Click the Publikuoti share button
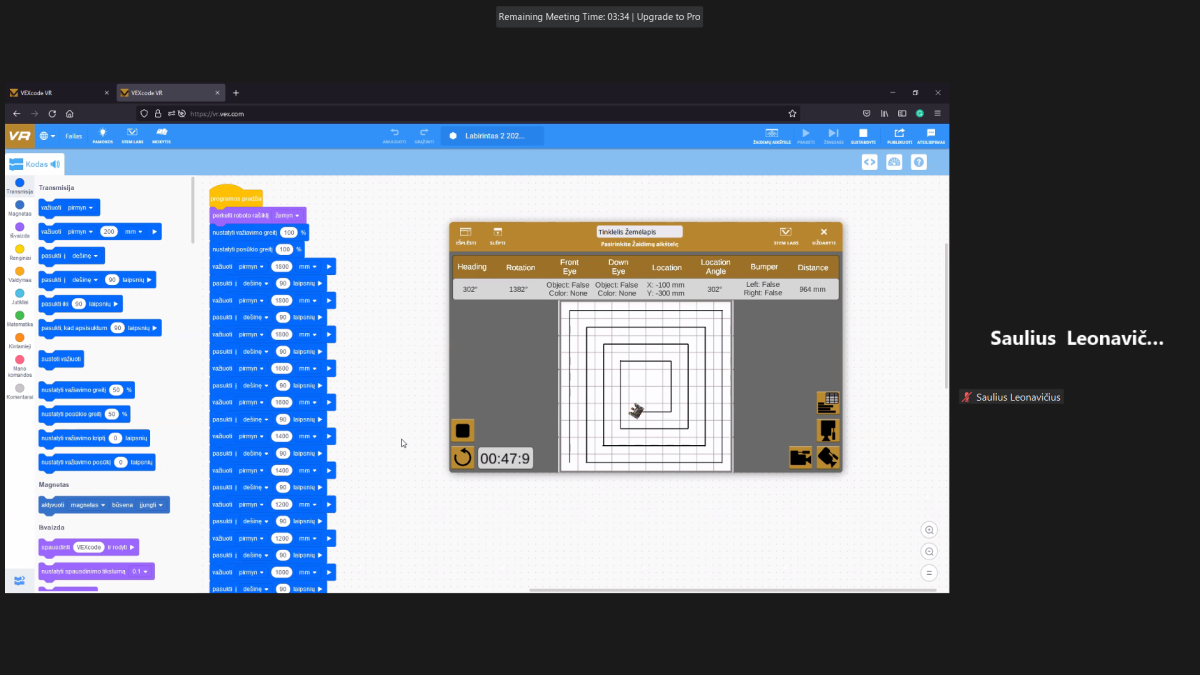The width and height of the screenshot is (1200, 675). [899, 135]
